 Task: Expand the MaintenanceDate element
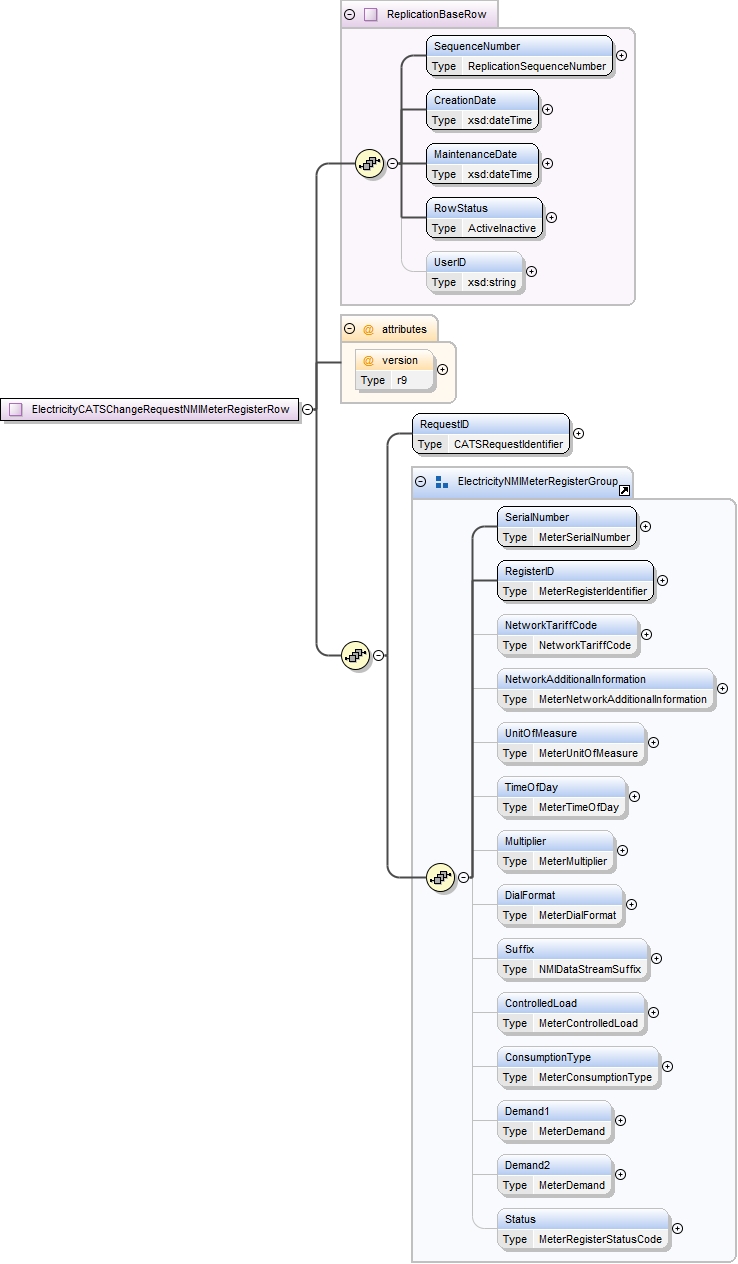click(x=547, y=164)
